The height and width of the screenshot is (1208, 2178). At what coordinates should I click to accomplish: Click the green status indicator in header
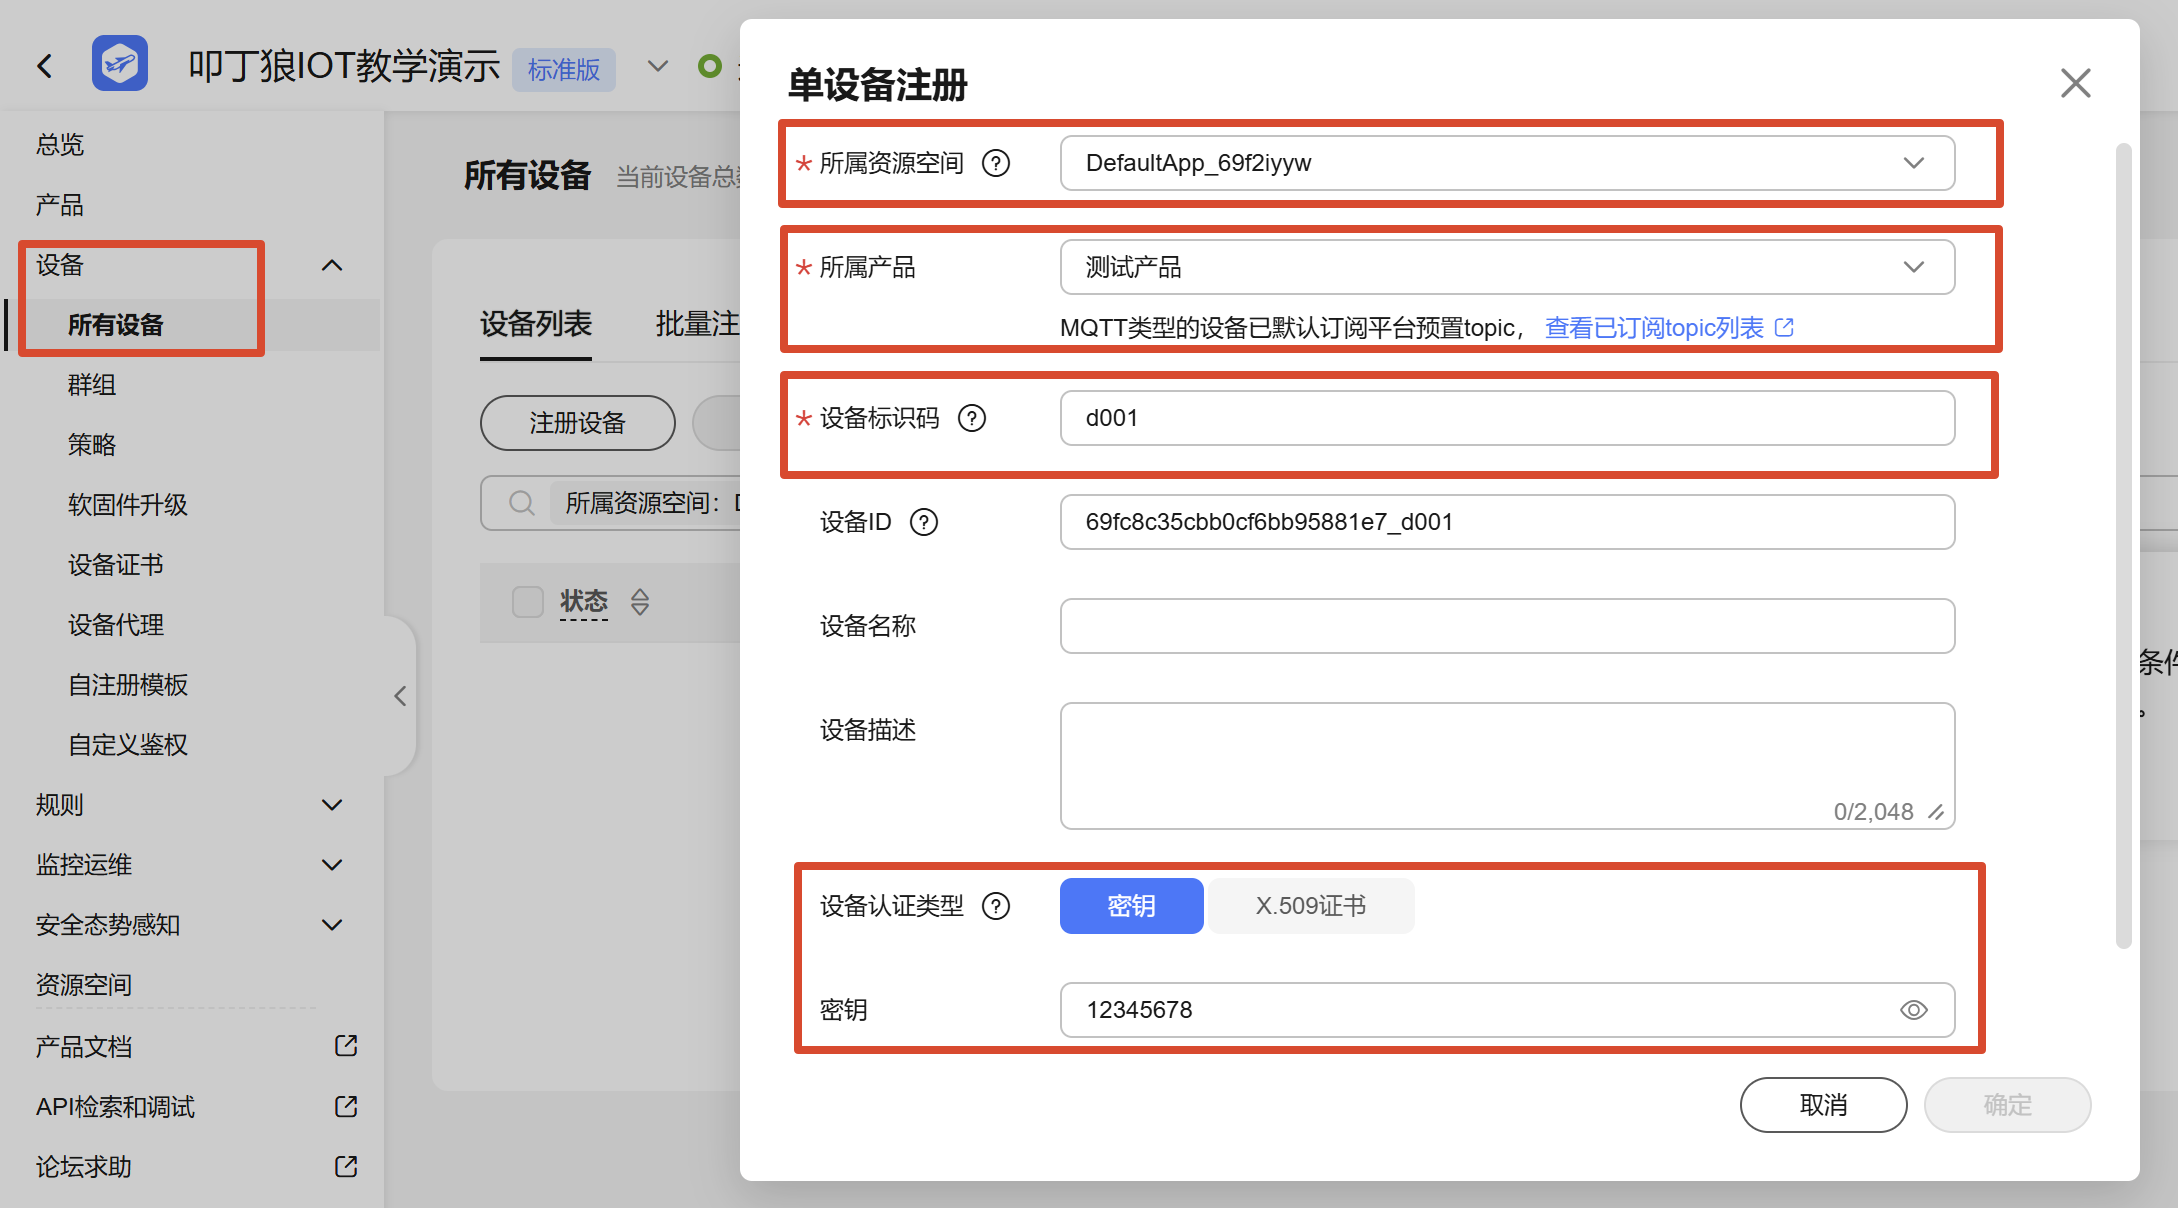710,66
